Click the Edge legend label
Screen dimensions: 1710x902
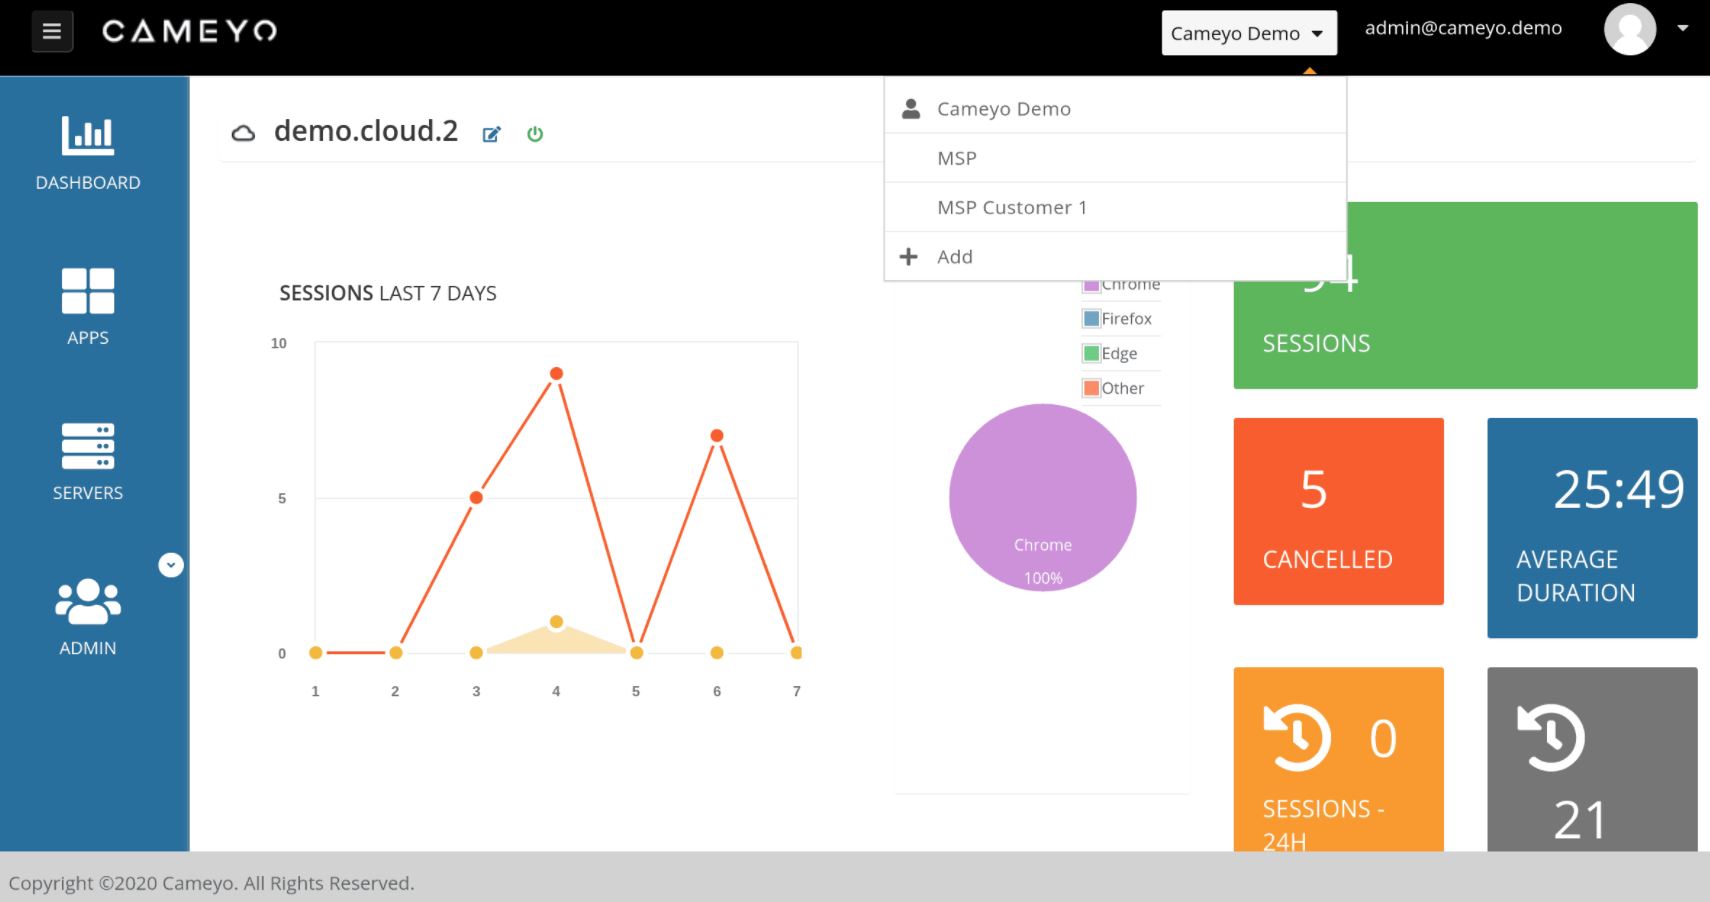coord(1120,354)
